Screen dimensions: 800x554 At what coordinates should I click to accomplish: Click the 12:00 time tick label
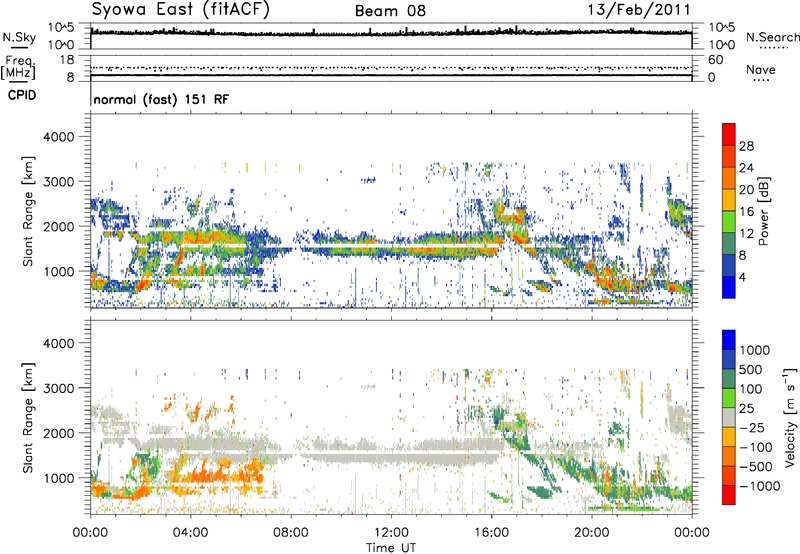tap(391, 533)
